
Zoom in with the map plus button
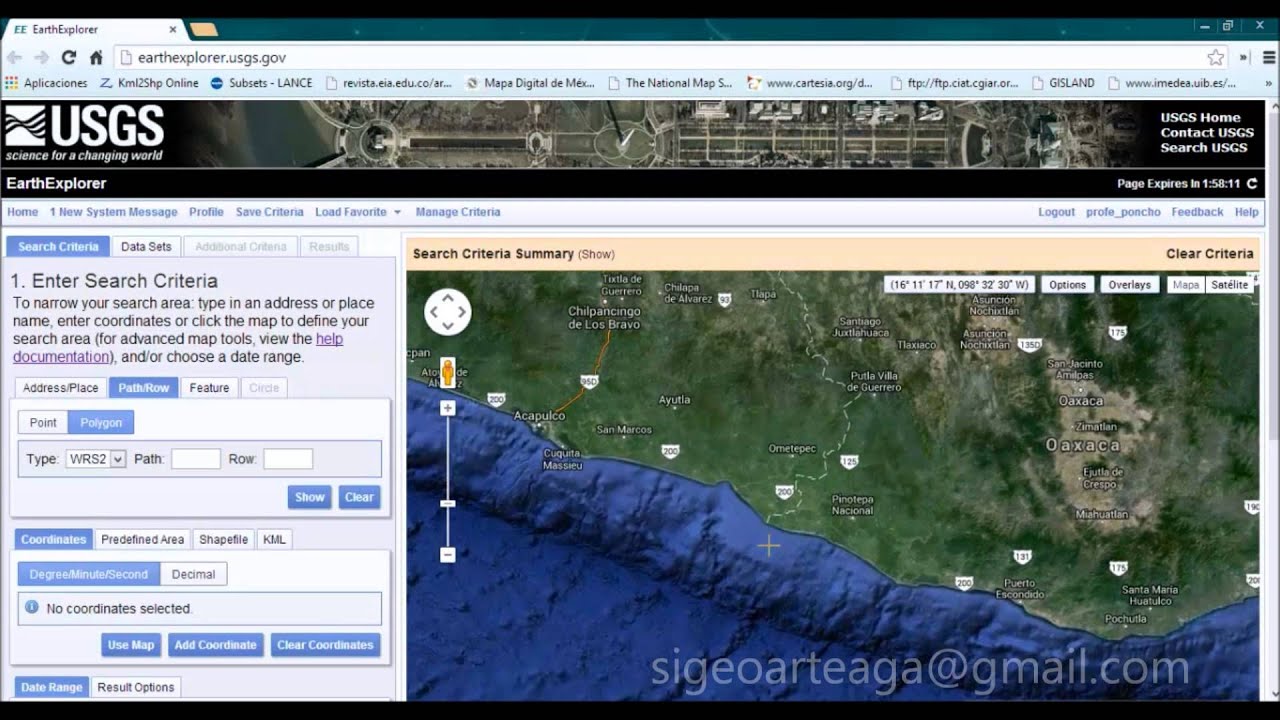click(448, 408)
